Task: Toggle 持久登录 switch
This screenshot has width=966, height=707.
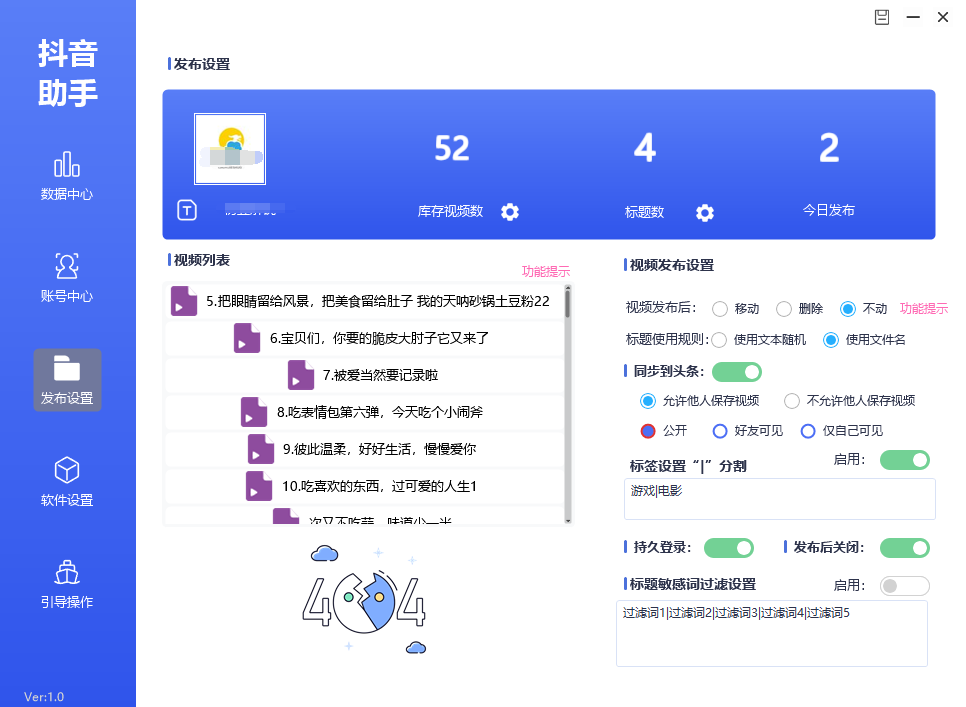Action: tap(729, 548)
